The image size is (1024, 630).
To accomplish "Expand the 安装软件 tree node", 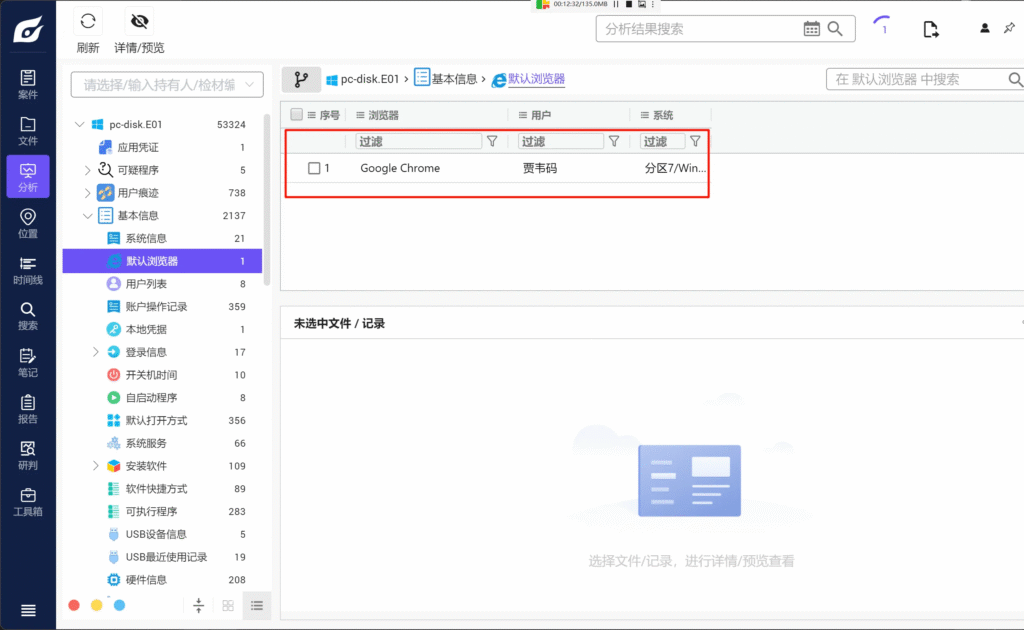I will tap(95, 465).
